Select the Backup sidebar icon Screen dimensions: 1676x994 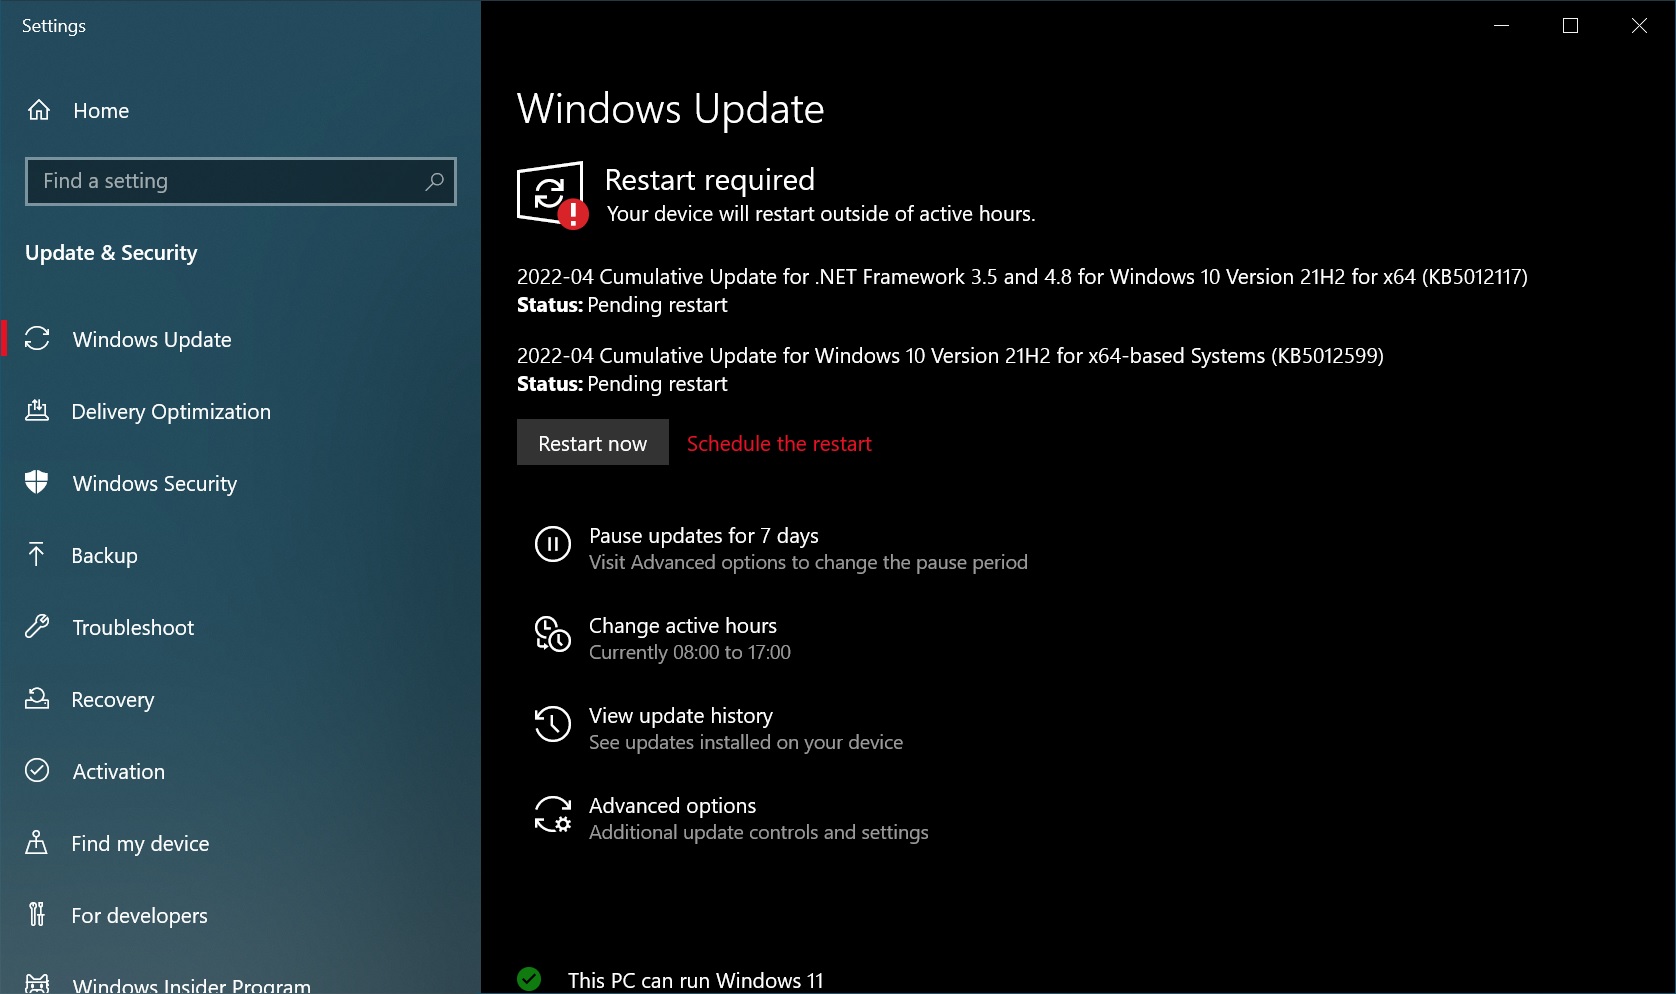[x=38, y=555]
